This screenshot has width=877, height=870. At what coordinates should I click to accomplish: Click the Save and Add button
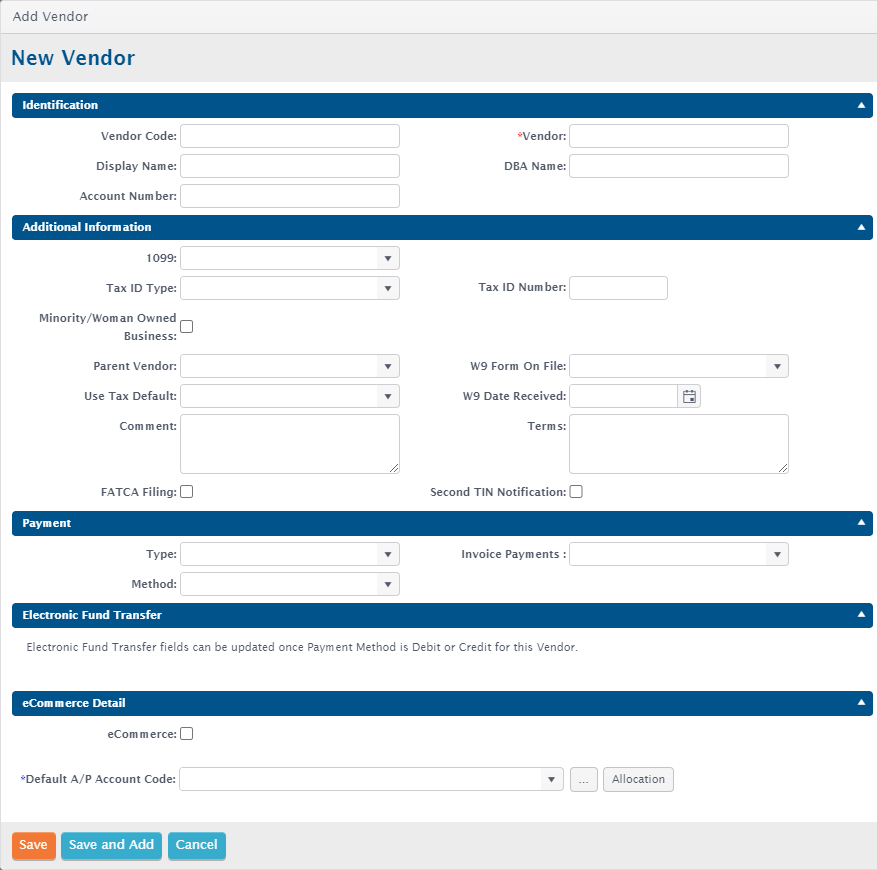111,845
